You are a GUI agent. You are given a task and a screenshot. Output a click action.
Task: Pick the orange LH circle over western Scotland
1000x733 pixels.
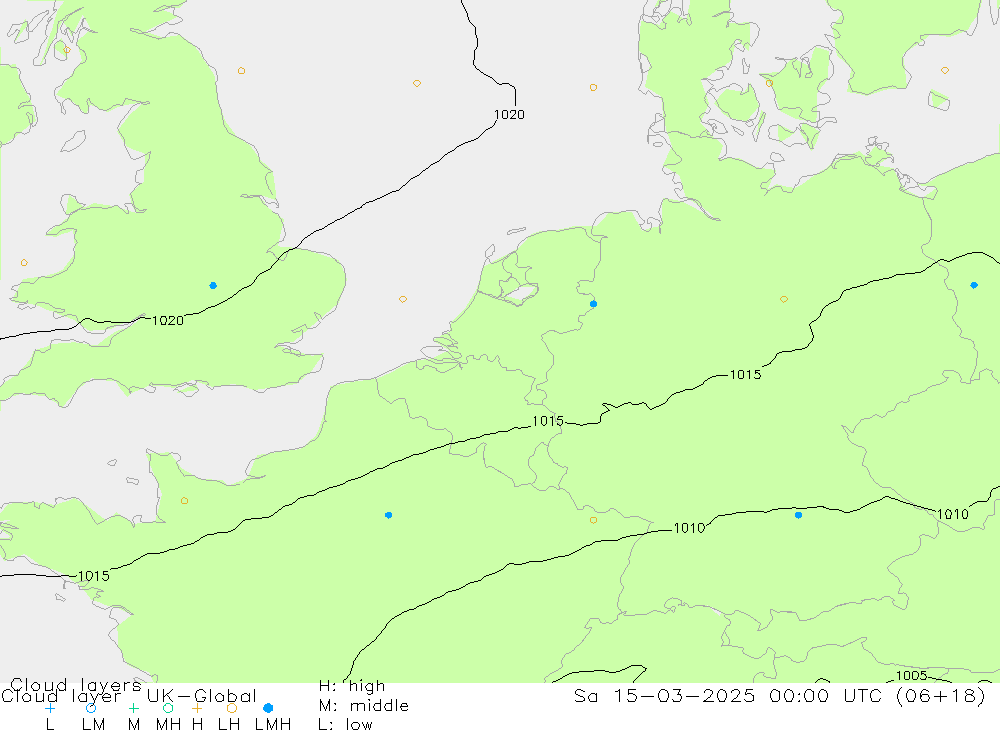67,50
